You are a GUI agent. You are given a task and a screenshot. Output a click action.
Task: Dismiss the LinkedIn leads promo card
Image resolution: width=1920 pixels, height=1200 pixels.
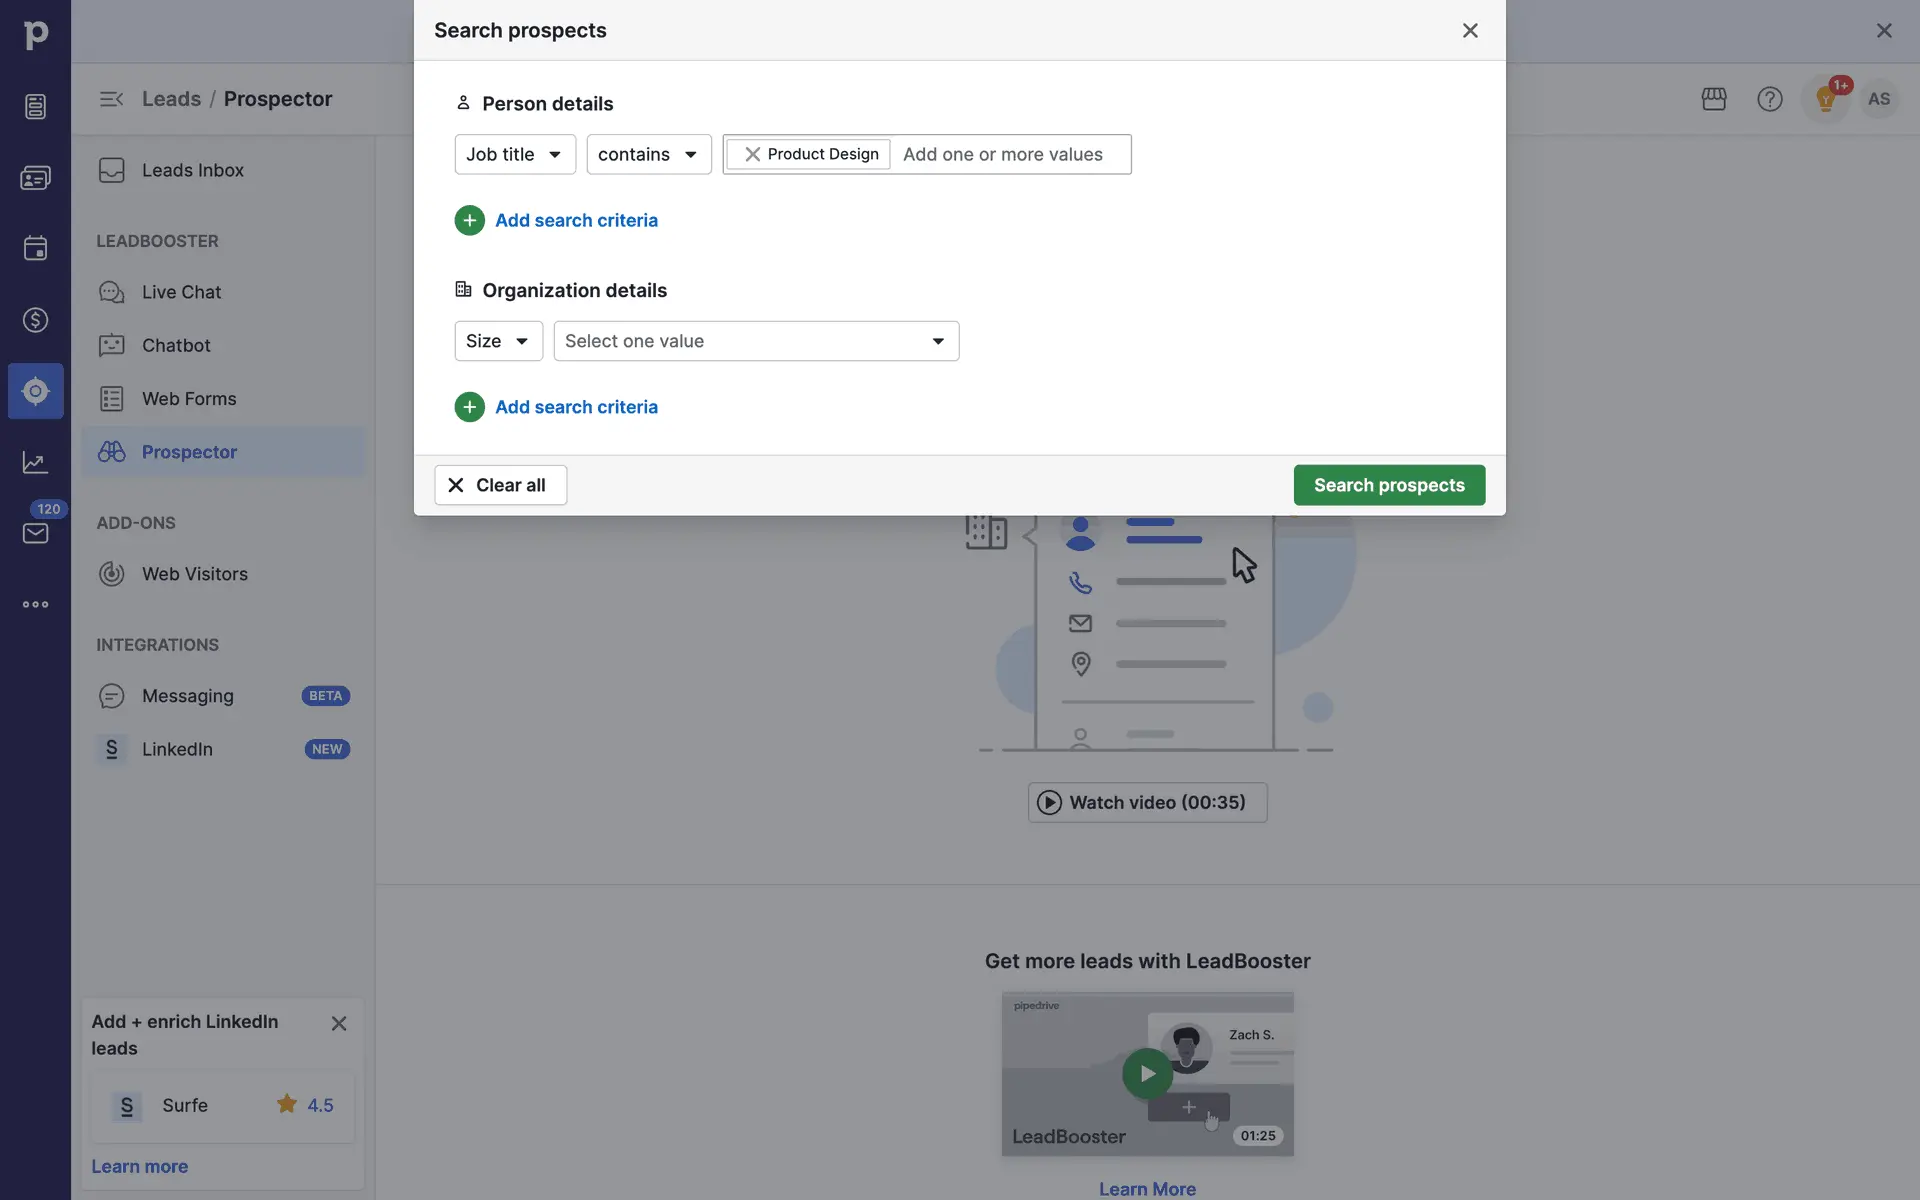(339, 1023)
